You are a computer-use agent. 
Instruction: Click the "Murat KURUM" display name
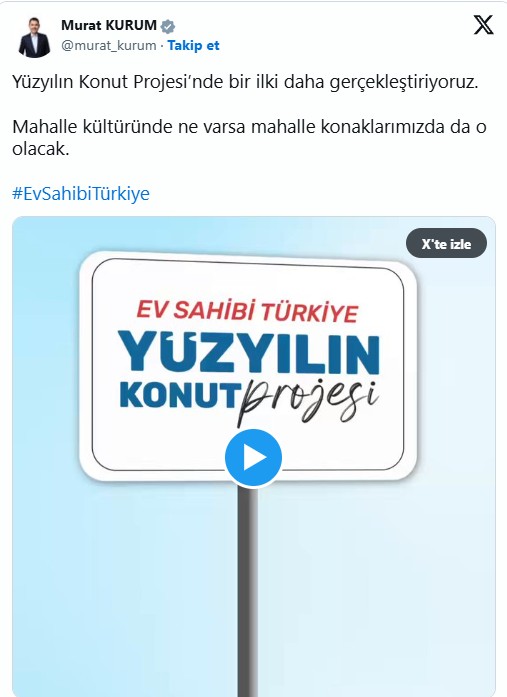[x=109, y=25]
